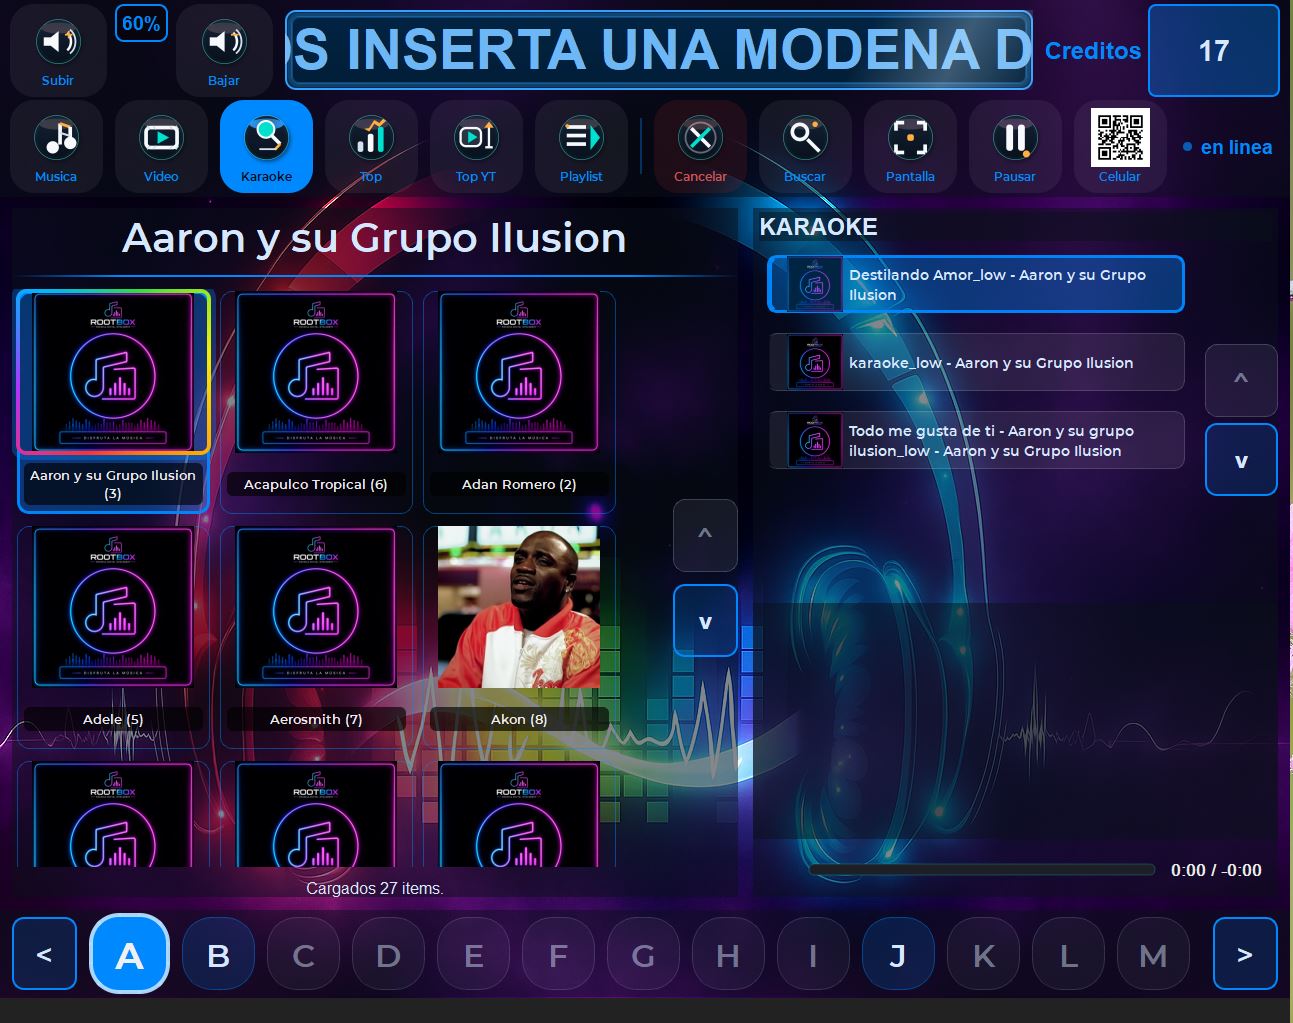
Task: Open the Top YT icon
Action: click(x=476, y=146)
